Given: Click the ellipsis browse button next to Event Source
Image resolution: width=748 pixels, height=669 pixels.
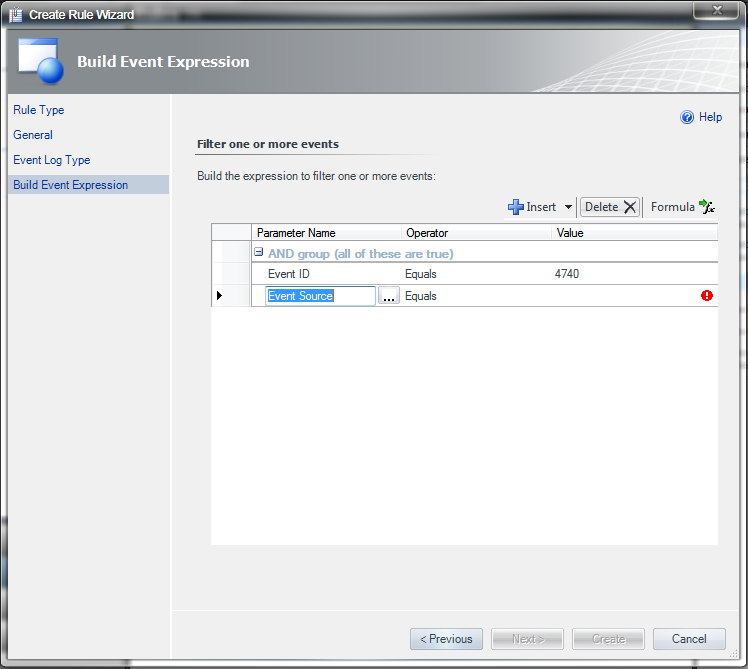Looking at the screenshot, I should tap(389, 296).
